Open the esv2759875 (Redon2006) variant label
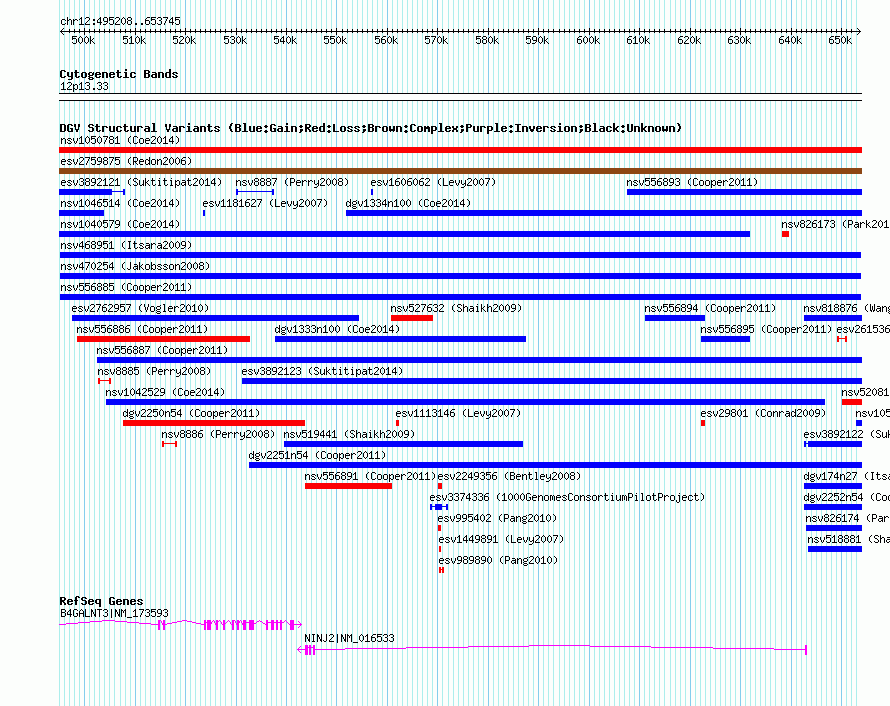This screenshot has height=706, width=890. coord(126,161)
